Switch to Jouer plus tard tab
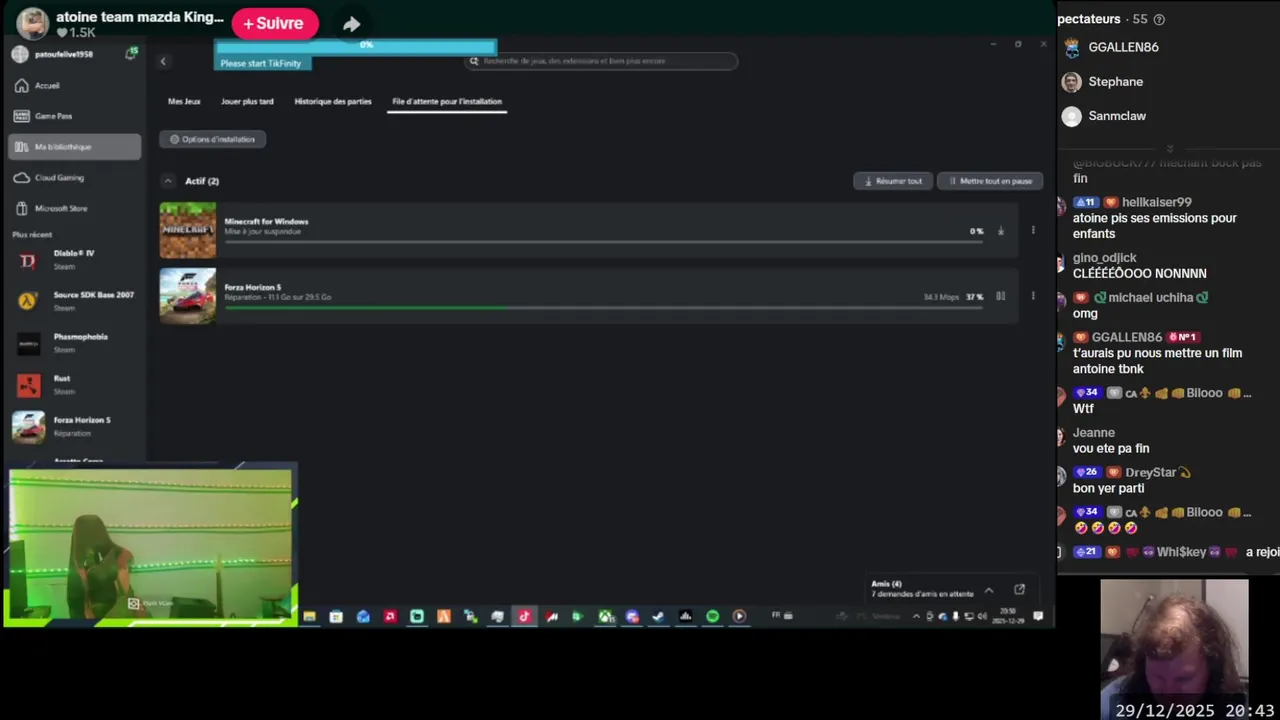The height and width of the screenshot is (720, 1280). 247,101
